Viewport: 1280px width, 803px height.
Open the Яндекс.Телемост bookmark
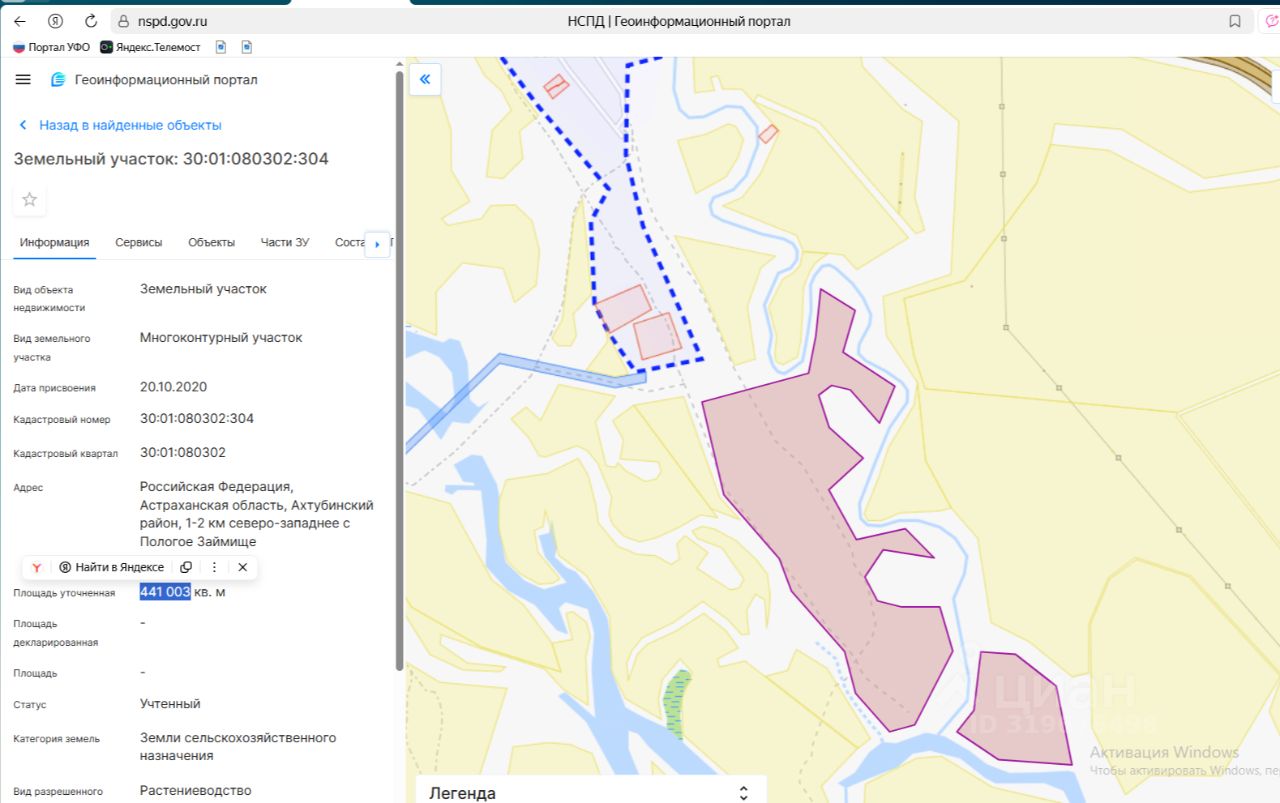(150, 47)
